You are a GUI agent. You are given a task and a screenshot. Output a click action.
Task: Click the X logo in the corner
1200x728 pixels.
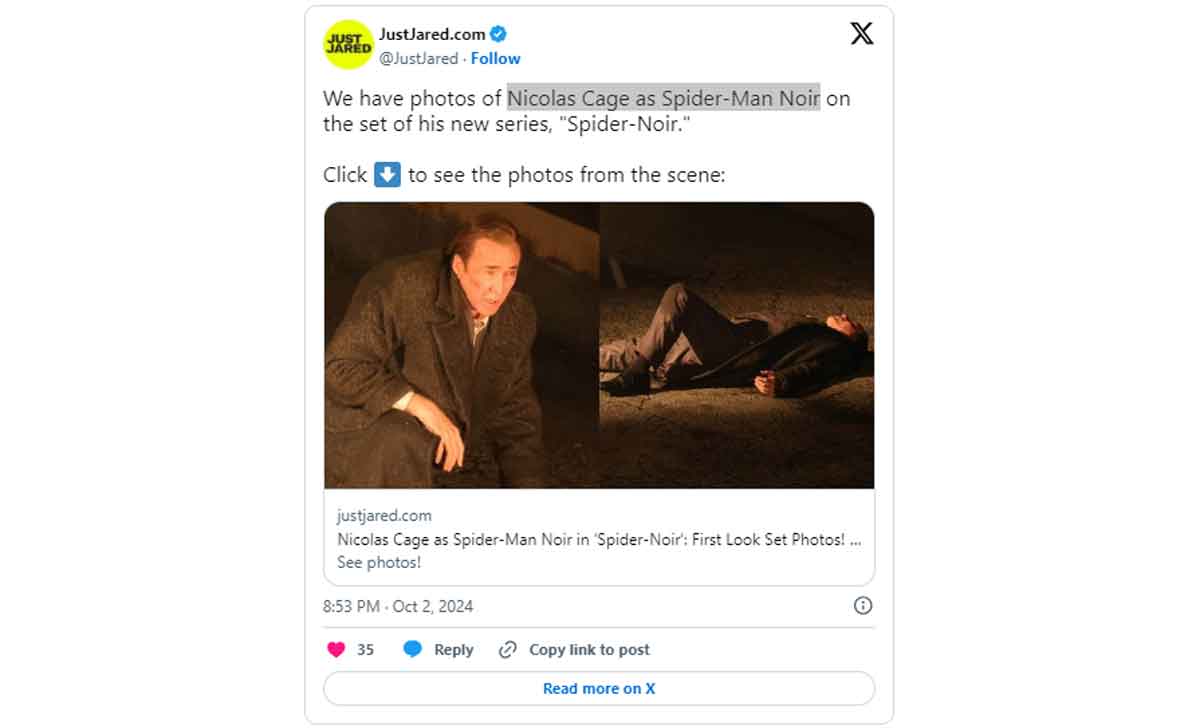[x=861, y=32]
